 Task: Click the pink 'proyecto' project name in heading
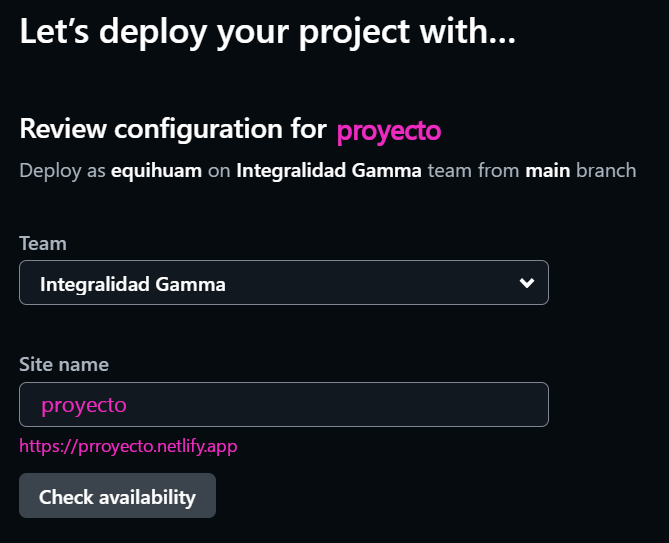tap(389, 130)
